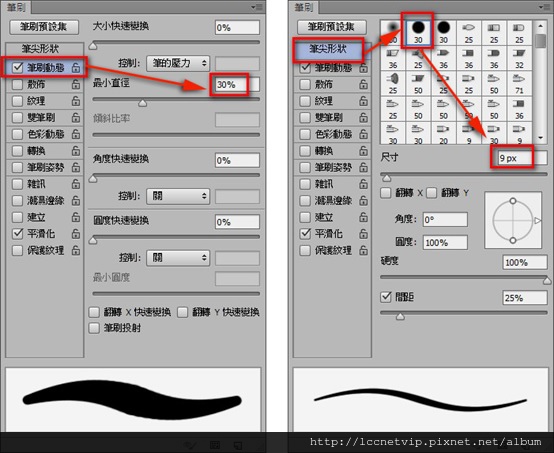The width and height of the screenshot is (554, 453).
Task: Click 圓度 100% input field
Action: [445, 243]
